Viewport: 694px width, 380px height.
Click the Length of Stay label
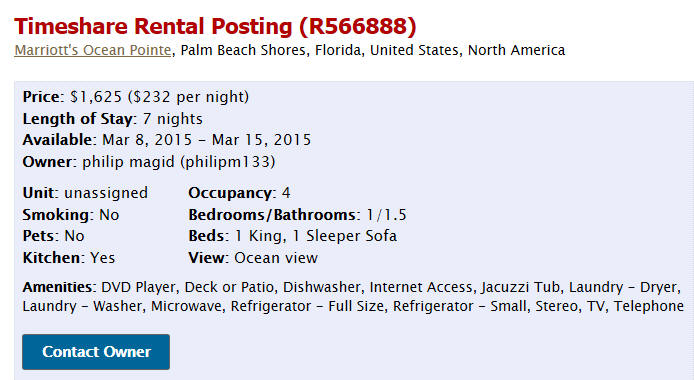click(78, 119)
